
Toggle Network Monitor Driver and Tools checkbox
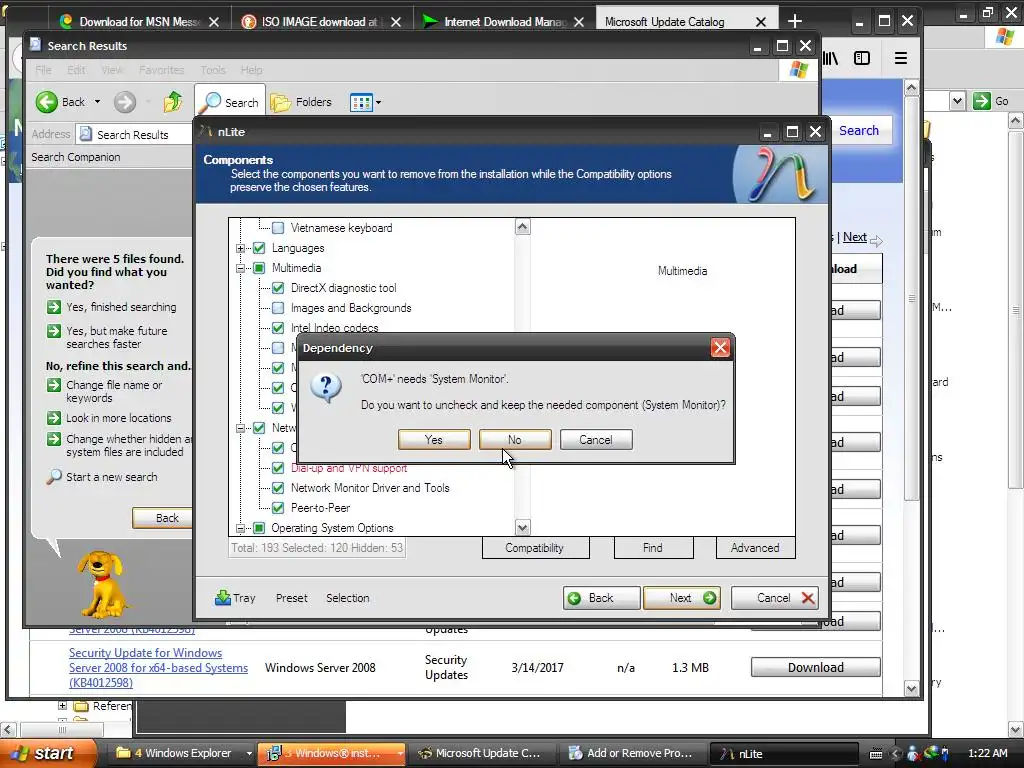278,488
